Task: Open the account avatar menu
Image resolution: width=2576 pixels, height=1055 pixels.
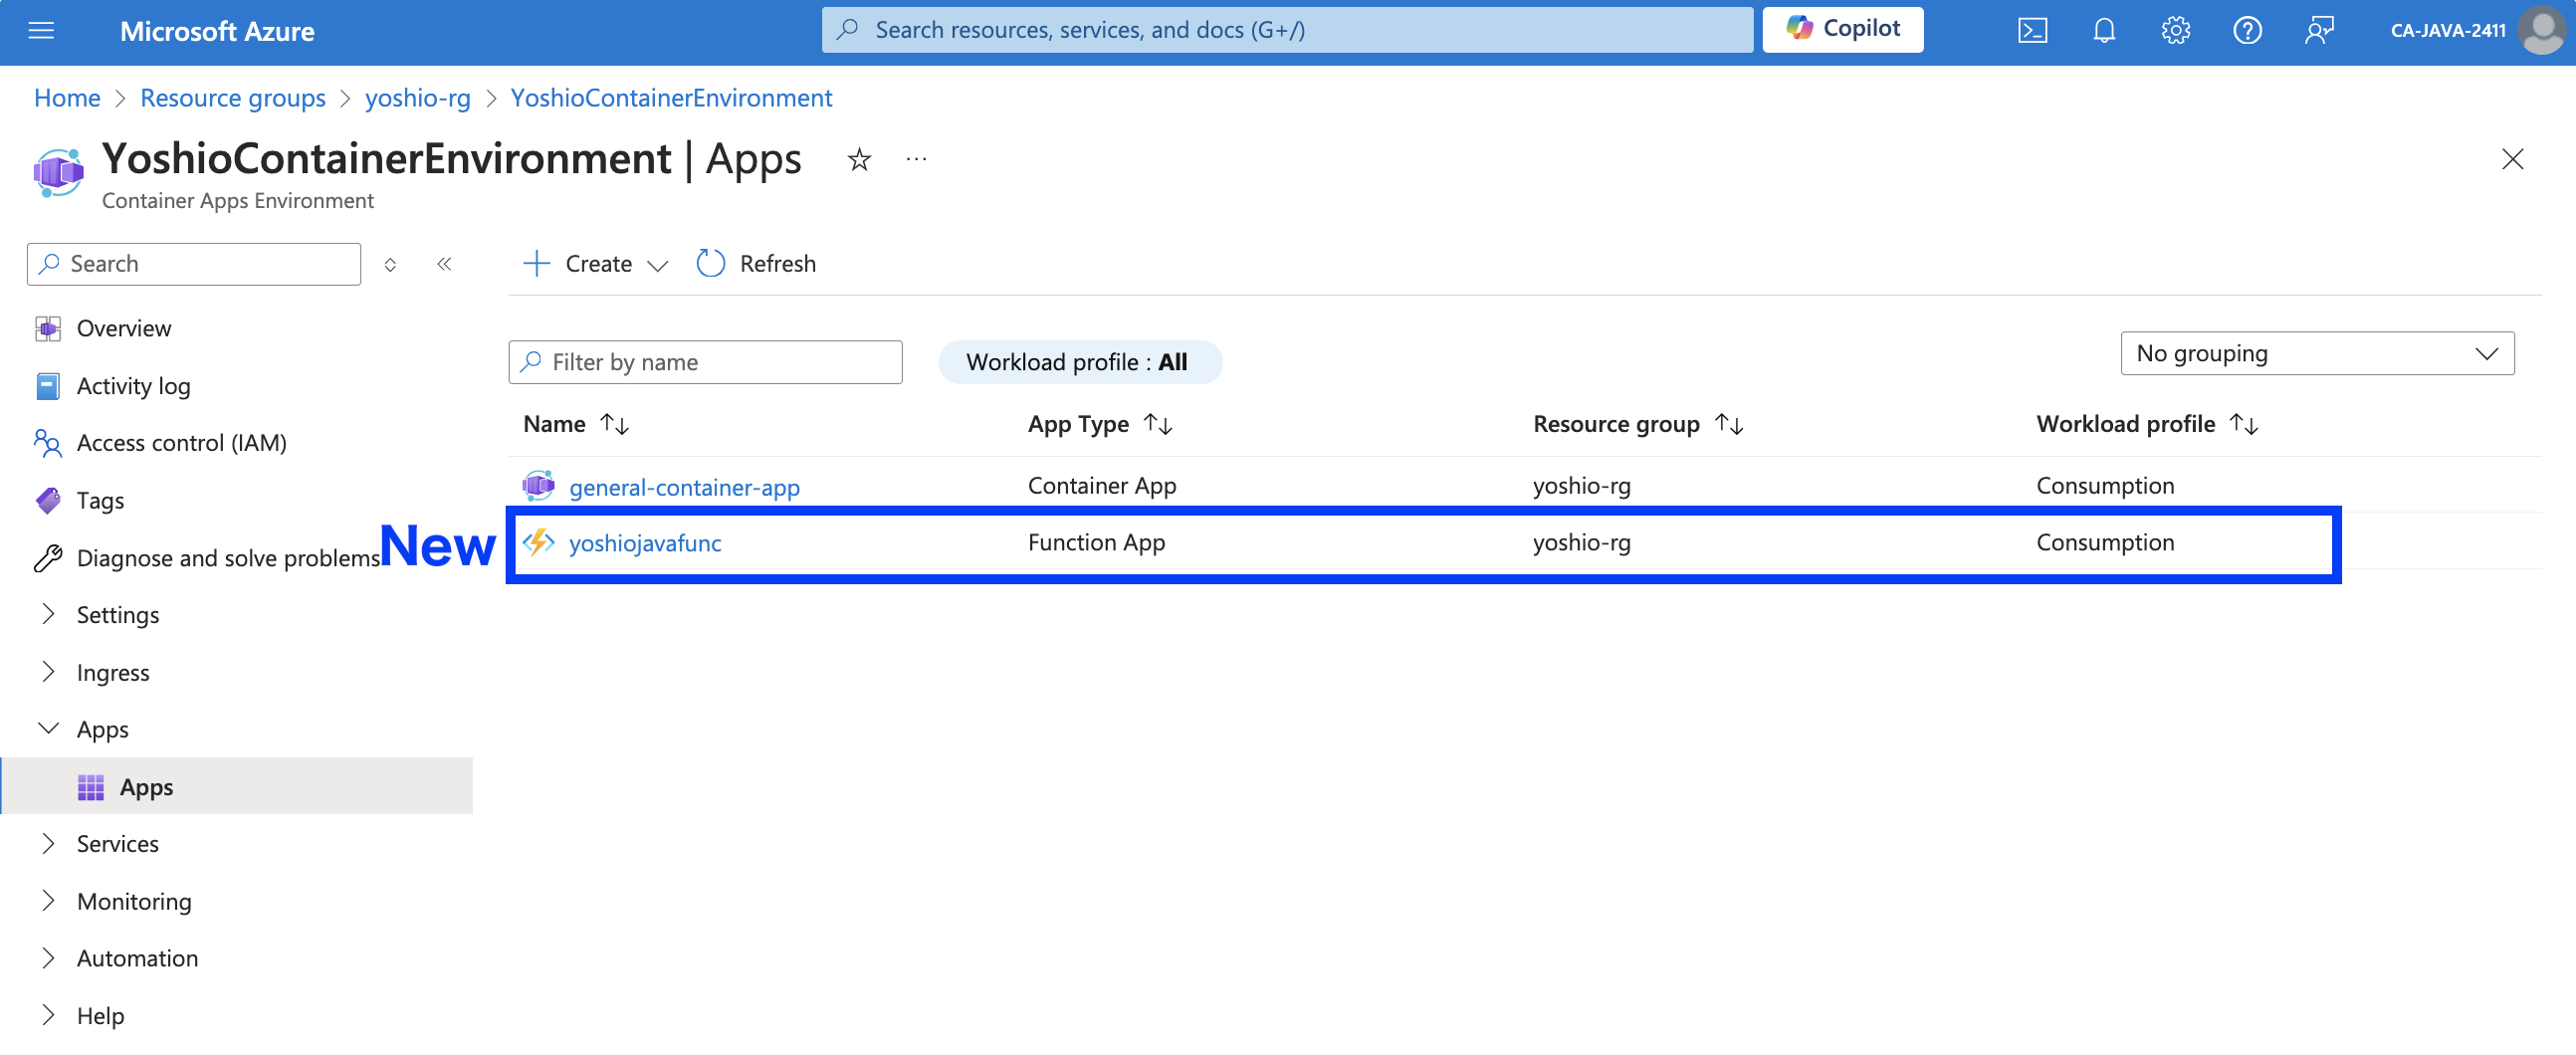Action: click(x=2542, y=31)
